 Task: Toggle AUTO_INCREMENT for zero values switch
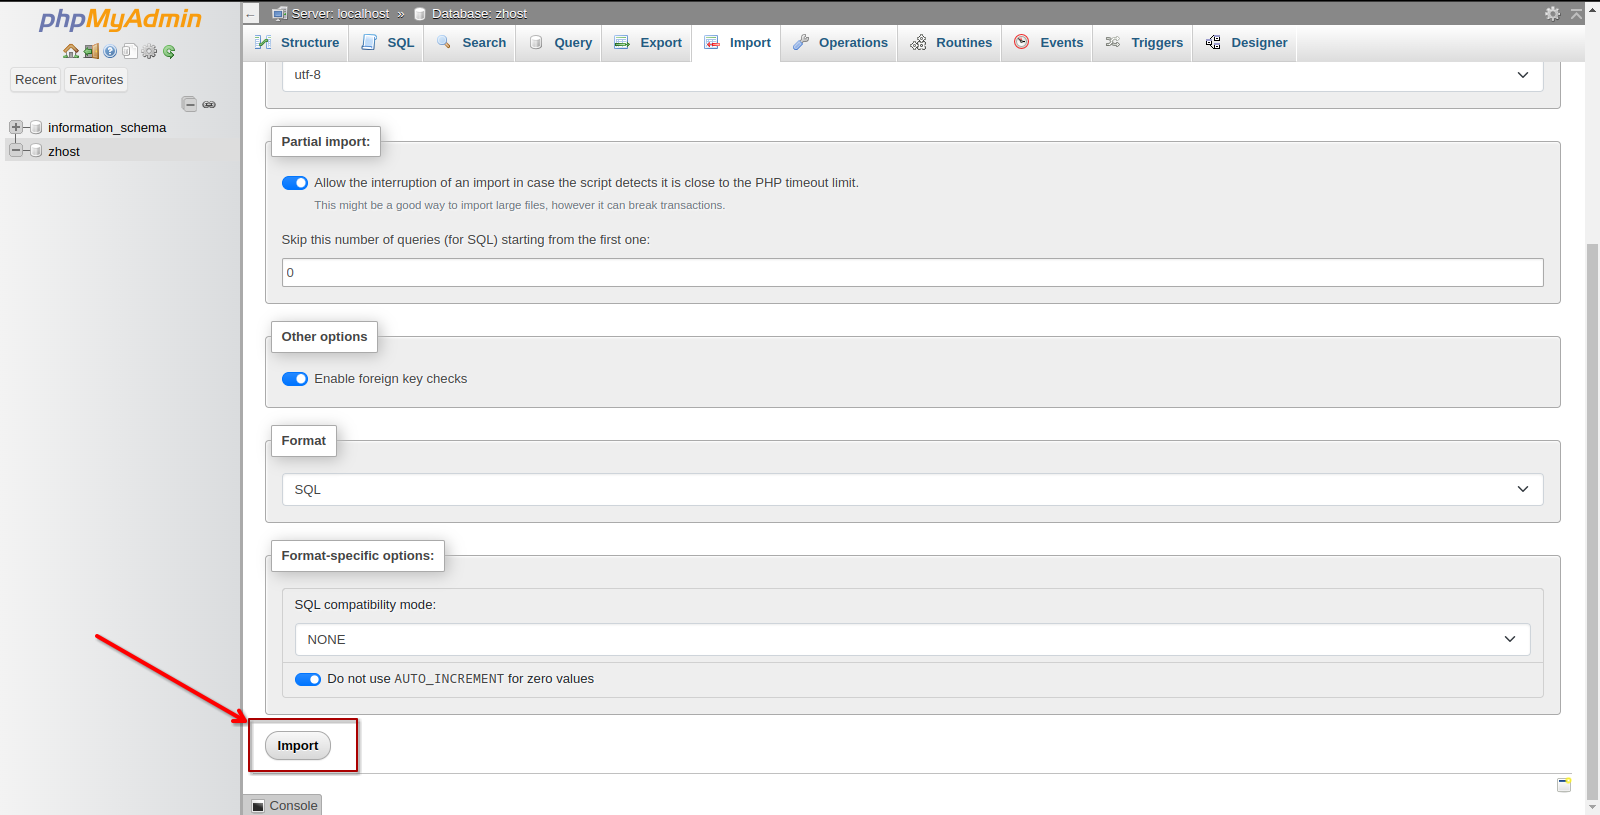pyautogui.click(x=308, y=679)
